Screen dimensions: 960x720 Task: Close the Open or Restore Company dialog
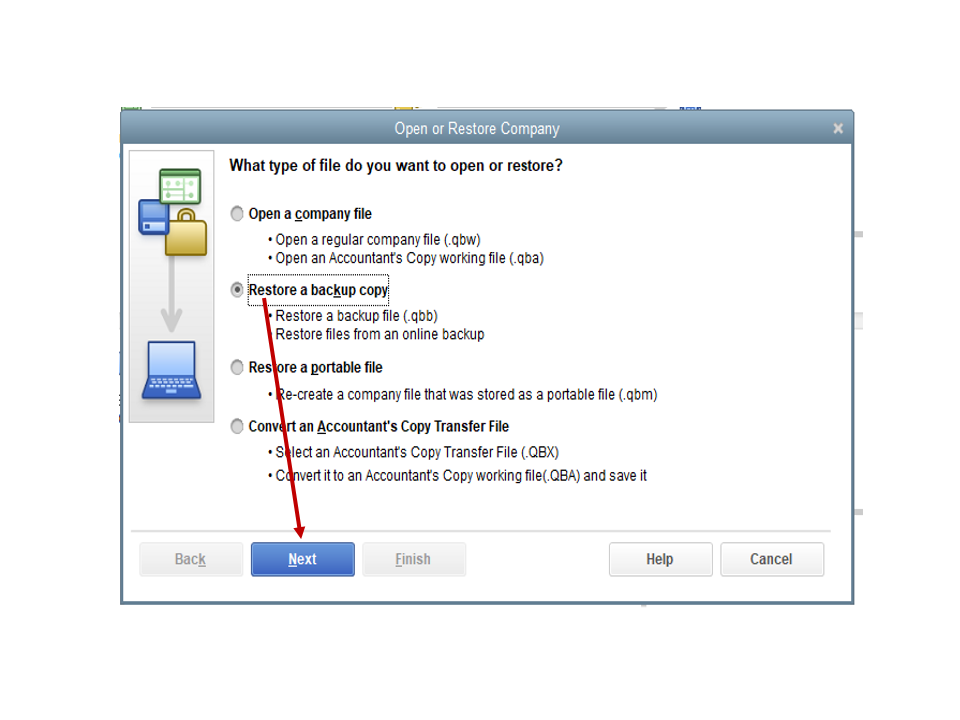838,129
